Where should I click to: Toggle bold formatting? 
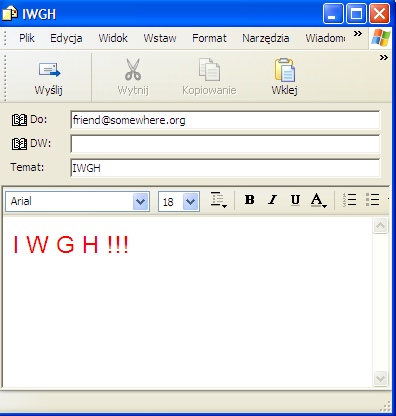coord(249,200)
